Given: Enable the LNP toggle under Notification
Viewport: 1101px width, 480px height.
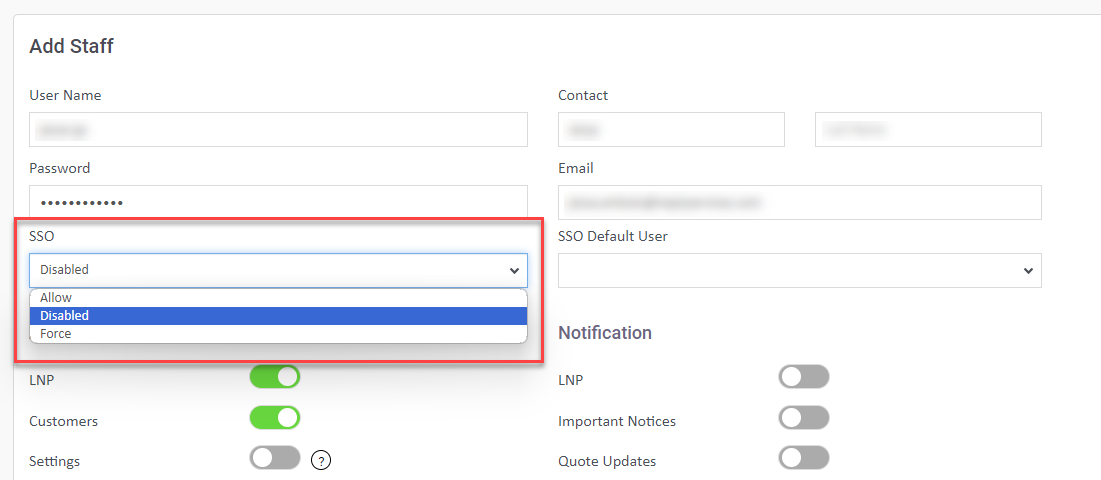Looking at the screenshot, I should 803,377.
